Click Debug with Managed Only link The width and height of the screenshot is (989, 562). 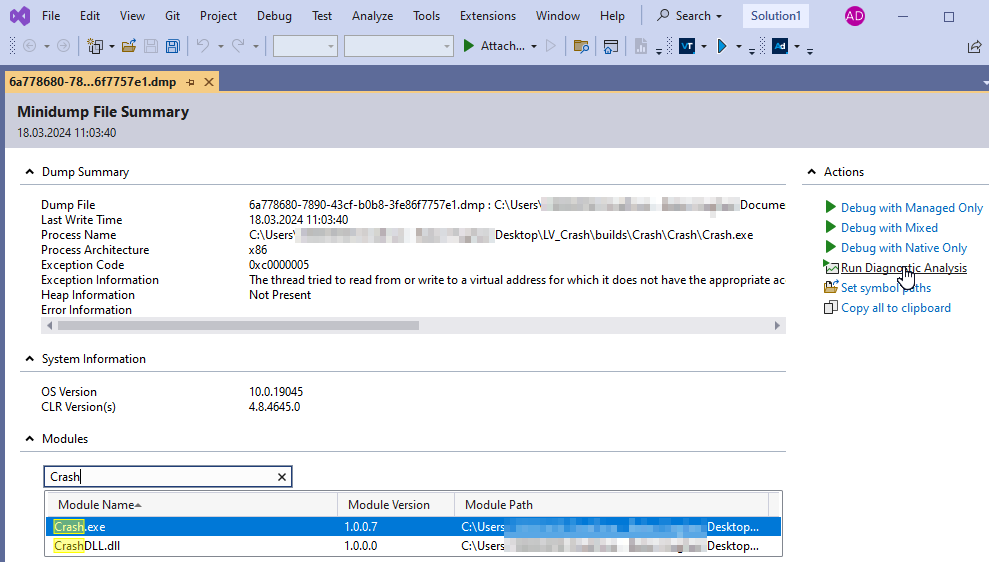tap(911, 208)
